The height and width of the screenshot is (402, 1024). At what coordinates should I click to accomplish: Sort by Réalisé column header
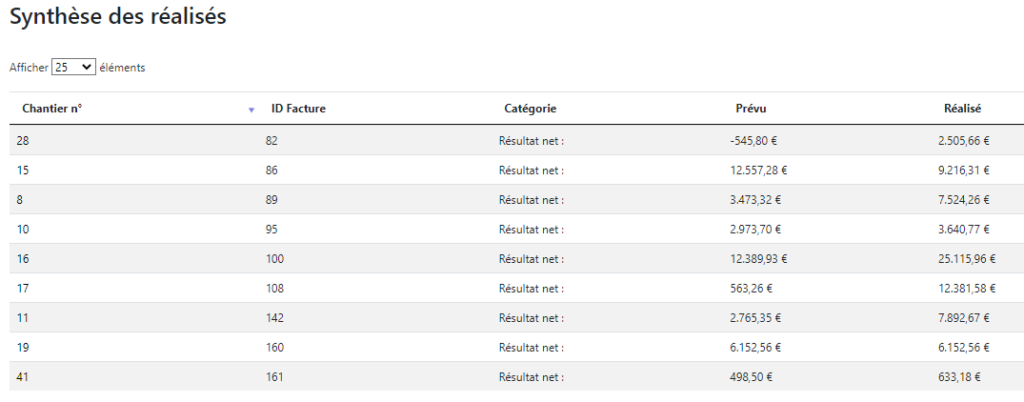click(x=963, y=109)
